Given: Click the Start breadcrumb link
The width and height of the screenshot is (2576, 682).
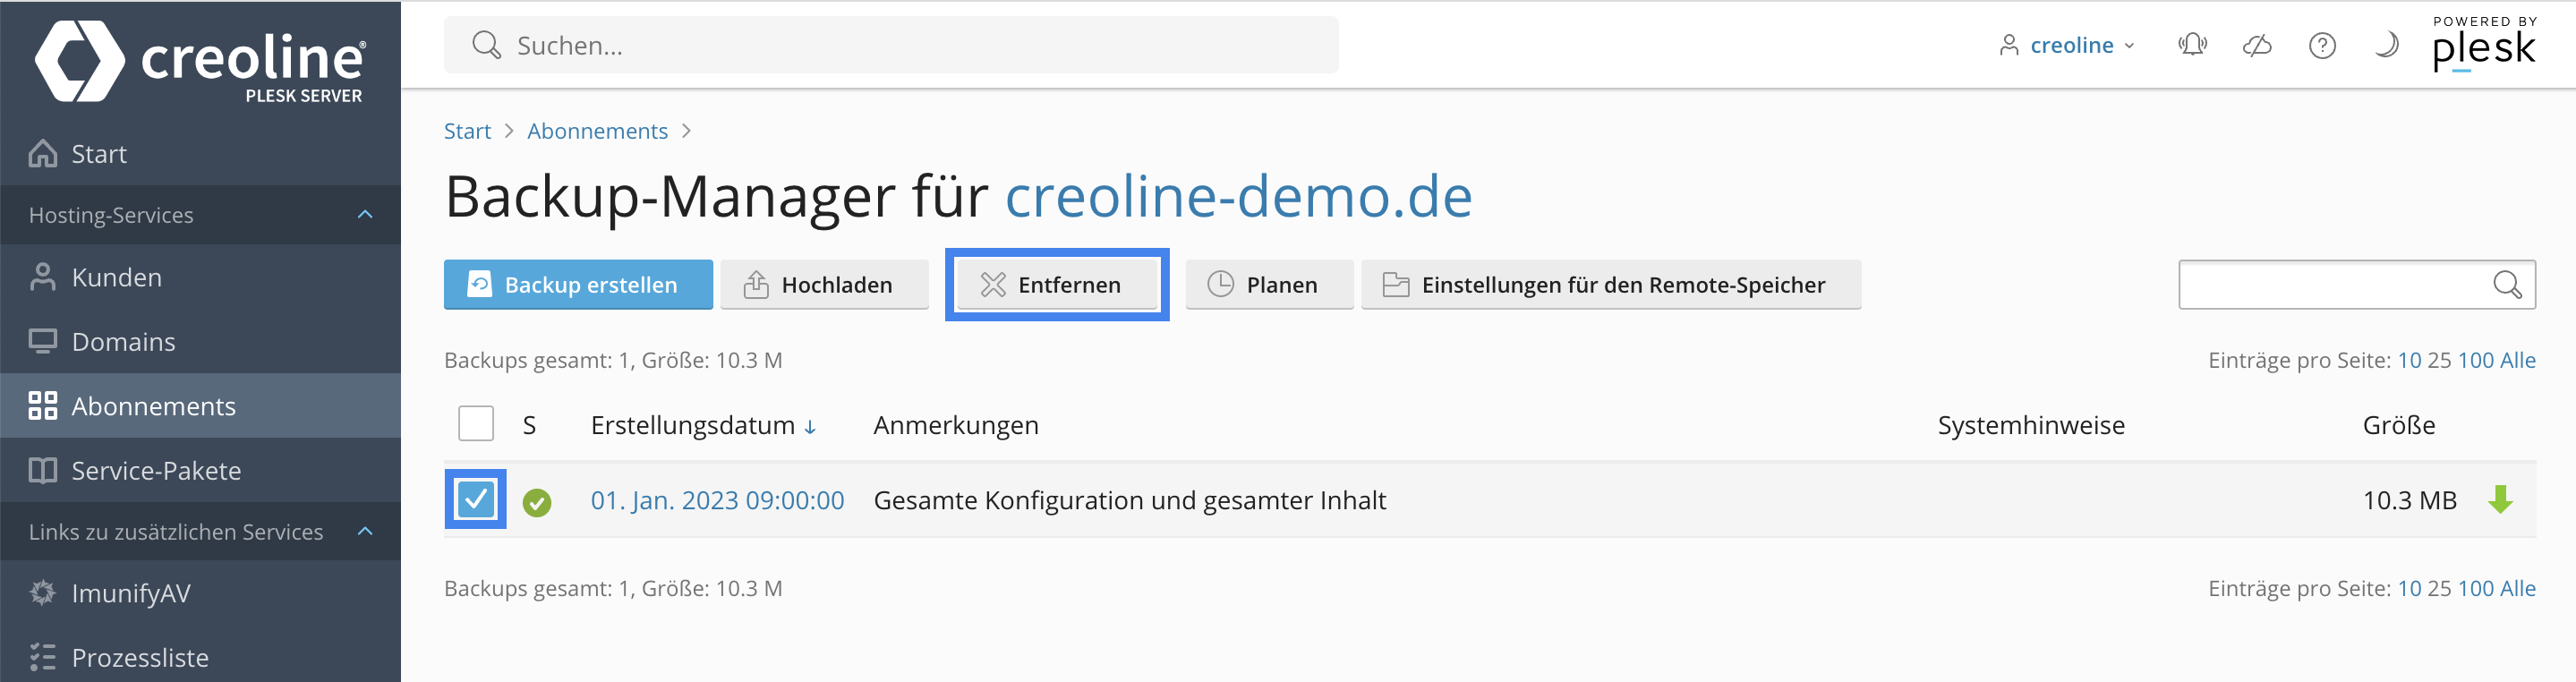Looking at the screenshot, I should pyautogui.click(x=467, y=131).
